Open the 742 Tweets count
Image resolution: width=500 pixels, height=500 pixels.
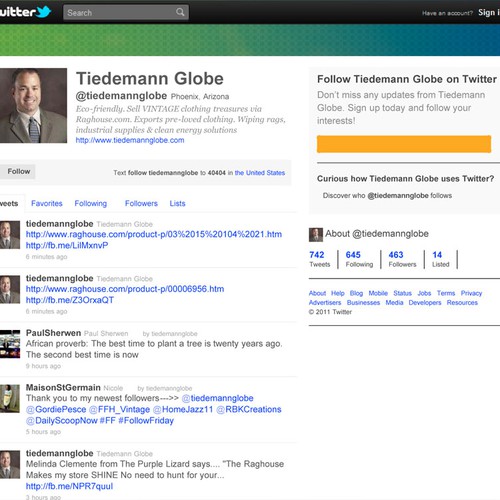click(319, 259)
